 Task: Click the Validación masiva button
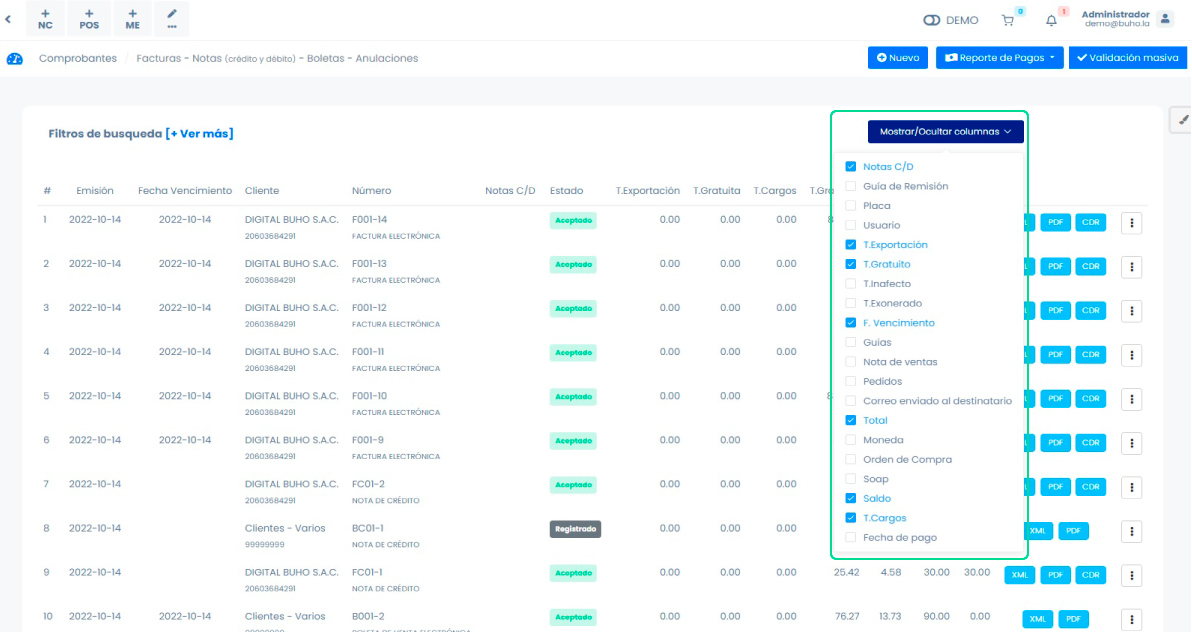[x=1127, y=58]
